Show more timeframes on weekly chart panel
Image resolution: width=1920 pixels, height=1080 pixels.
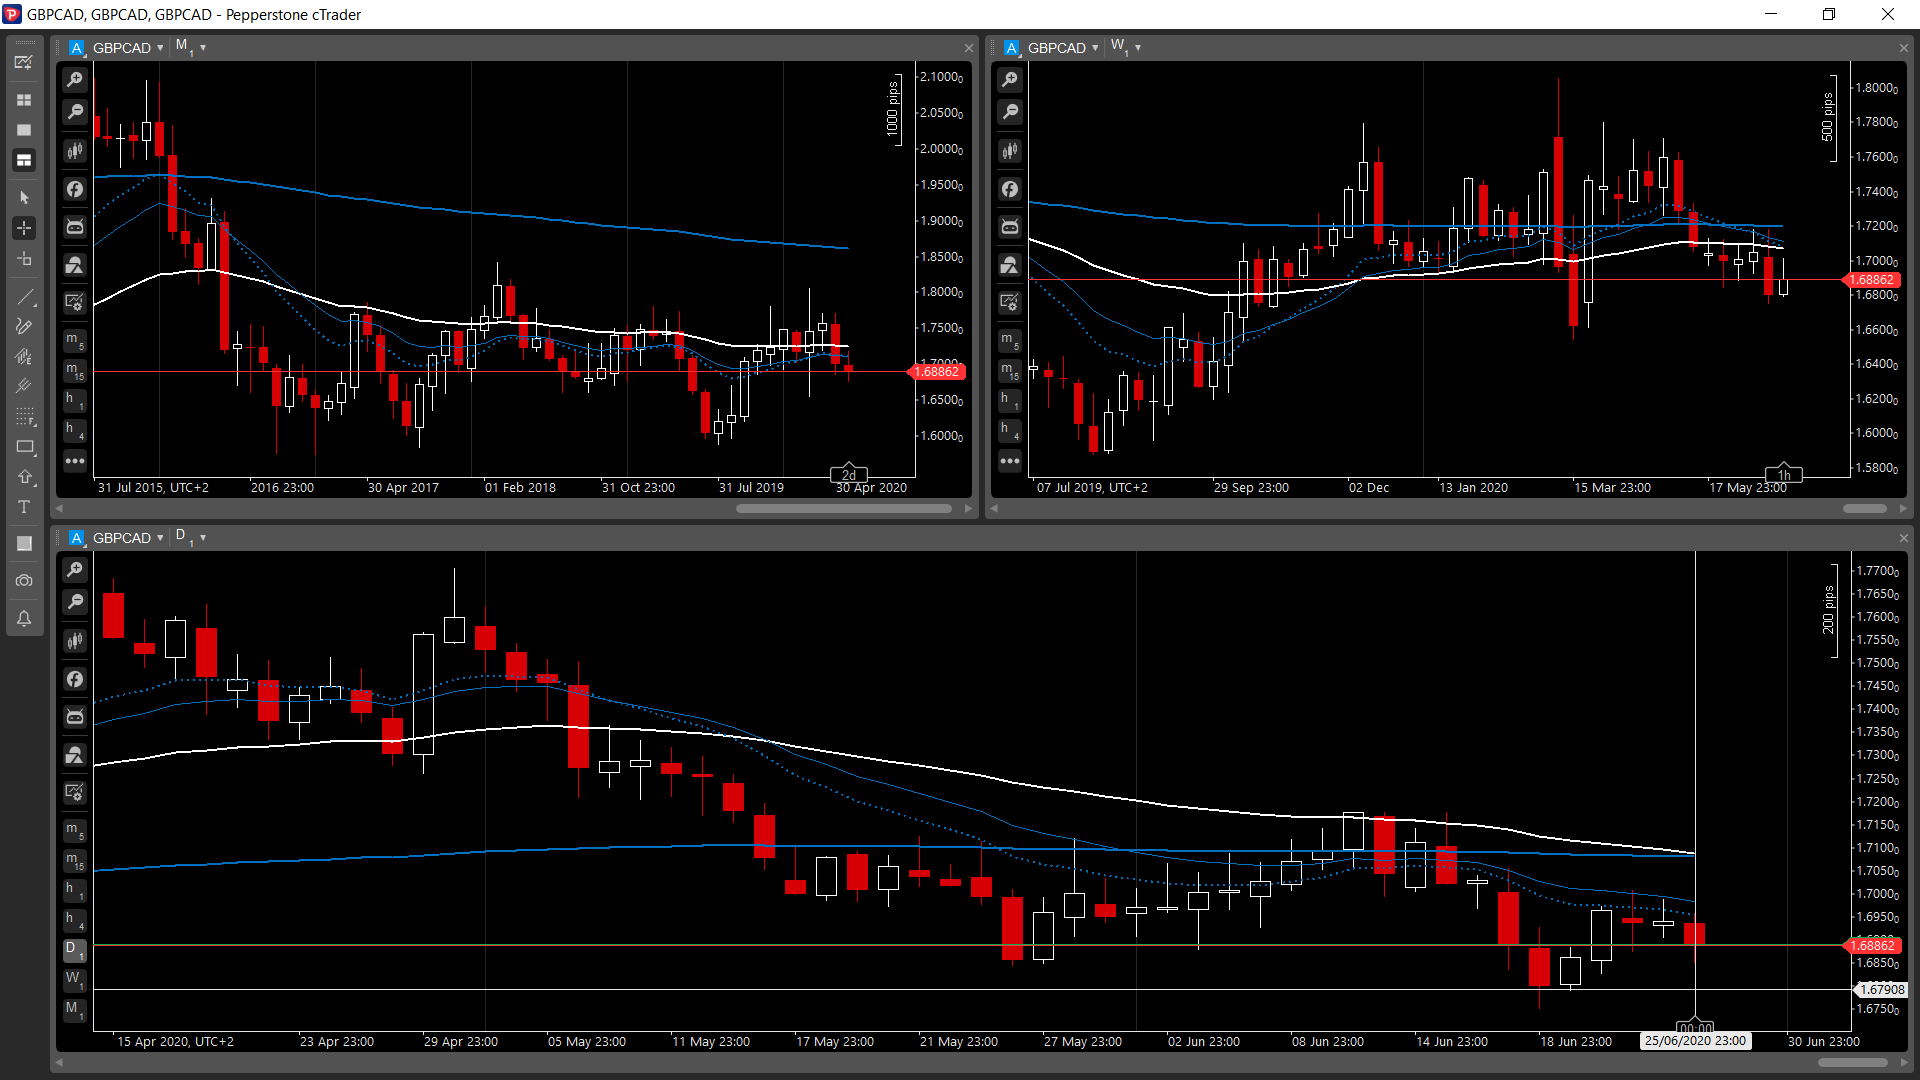pyautogui.click(x=1010, y=461)
